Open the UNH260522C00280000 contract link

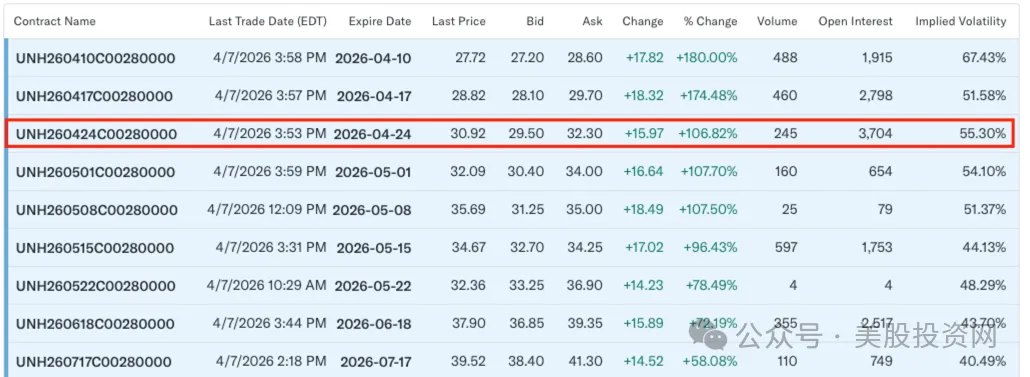tap(96, 286)
